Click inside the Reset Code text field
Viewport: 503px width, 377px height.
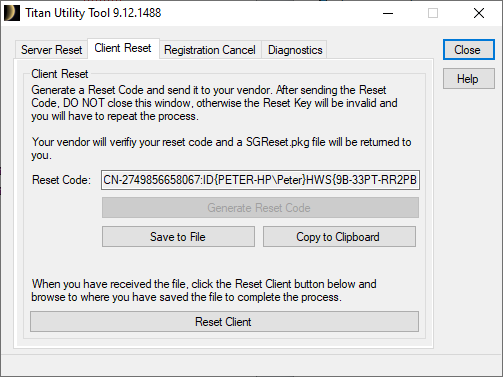point(260,180)
